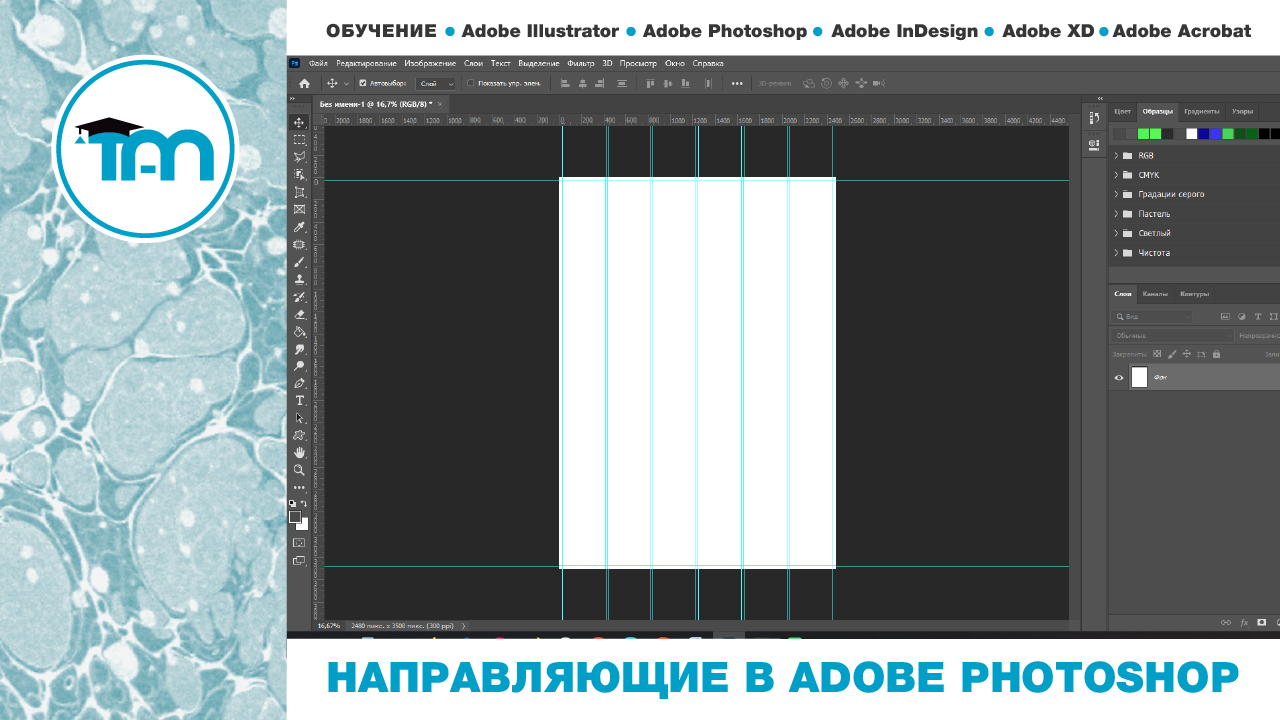Screen dimensions: 1280x720
Task: Select the Brush tool
Action: (x=299, y=262)
